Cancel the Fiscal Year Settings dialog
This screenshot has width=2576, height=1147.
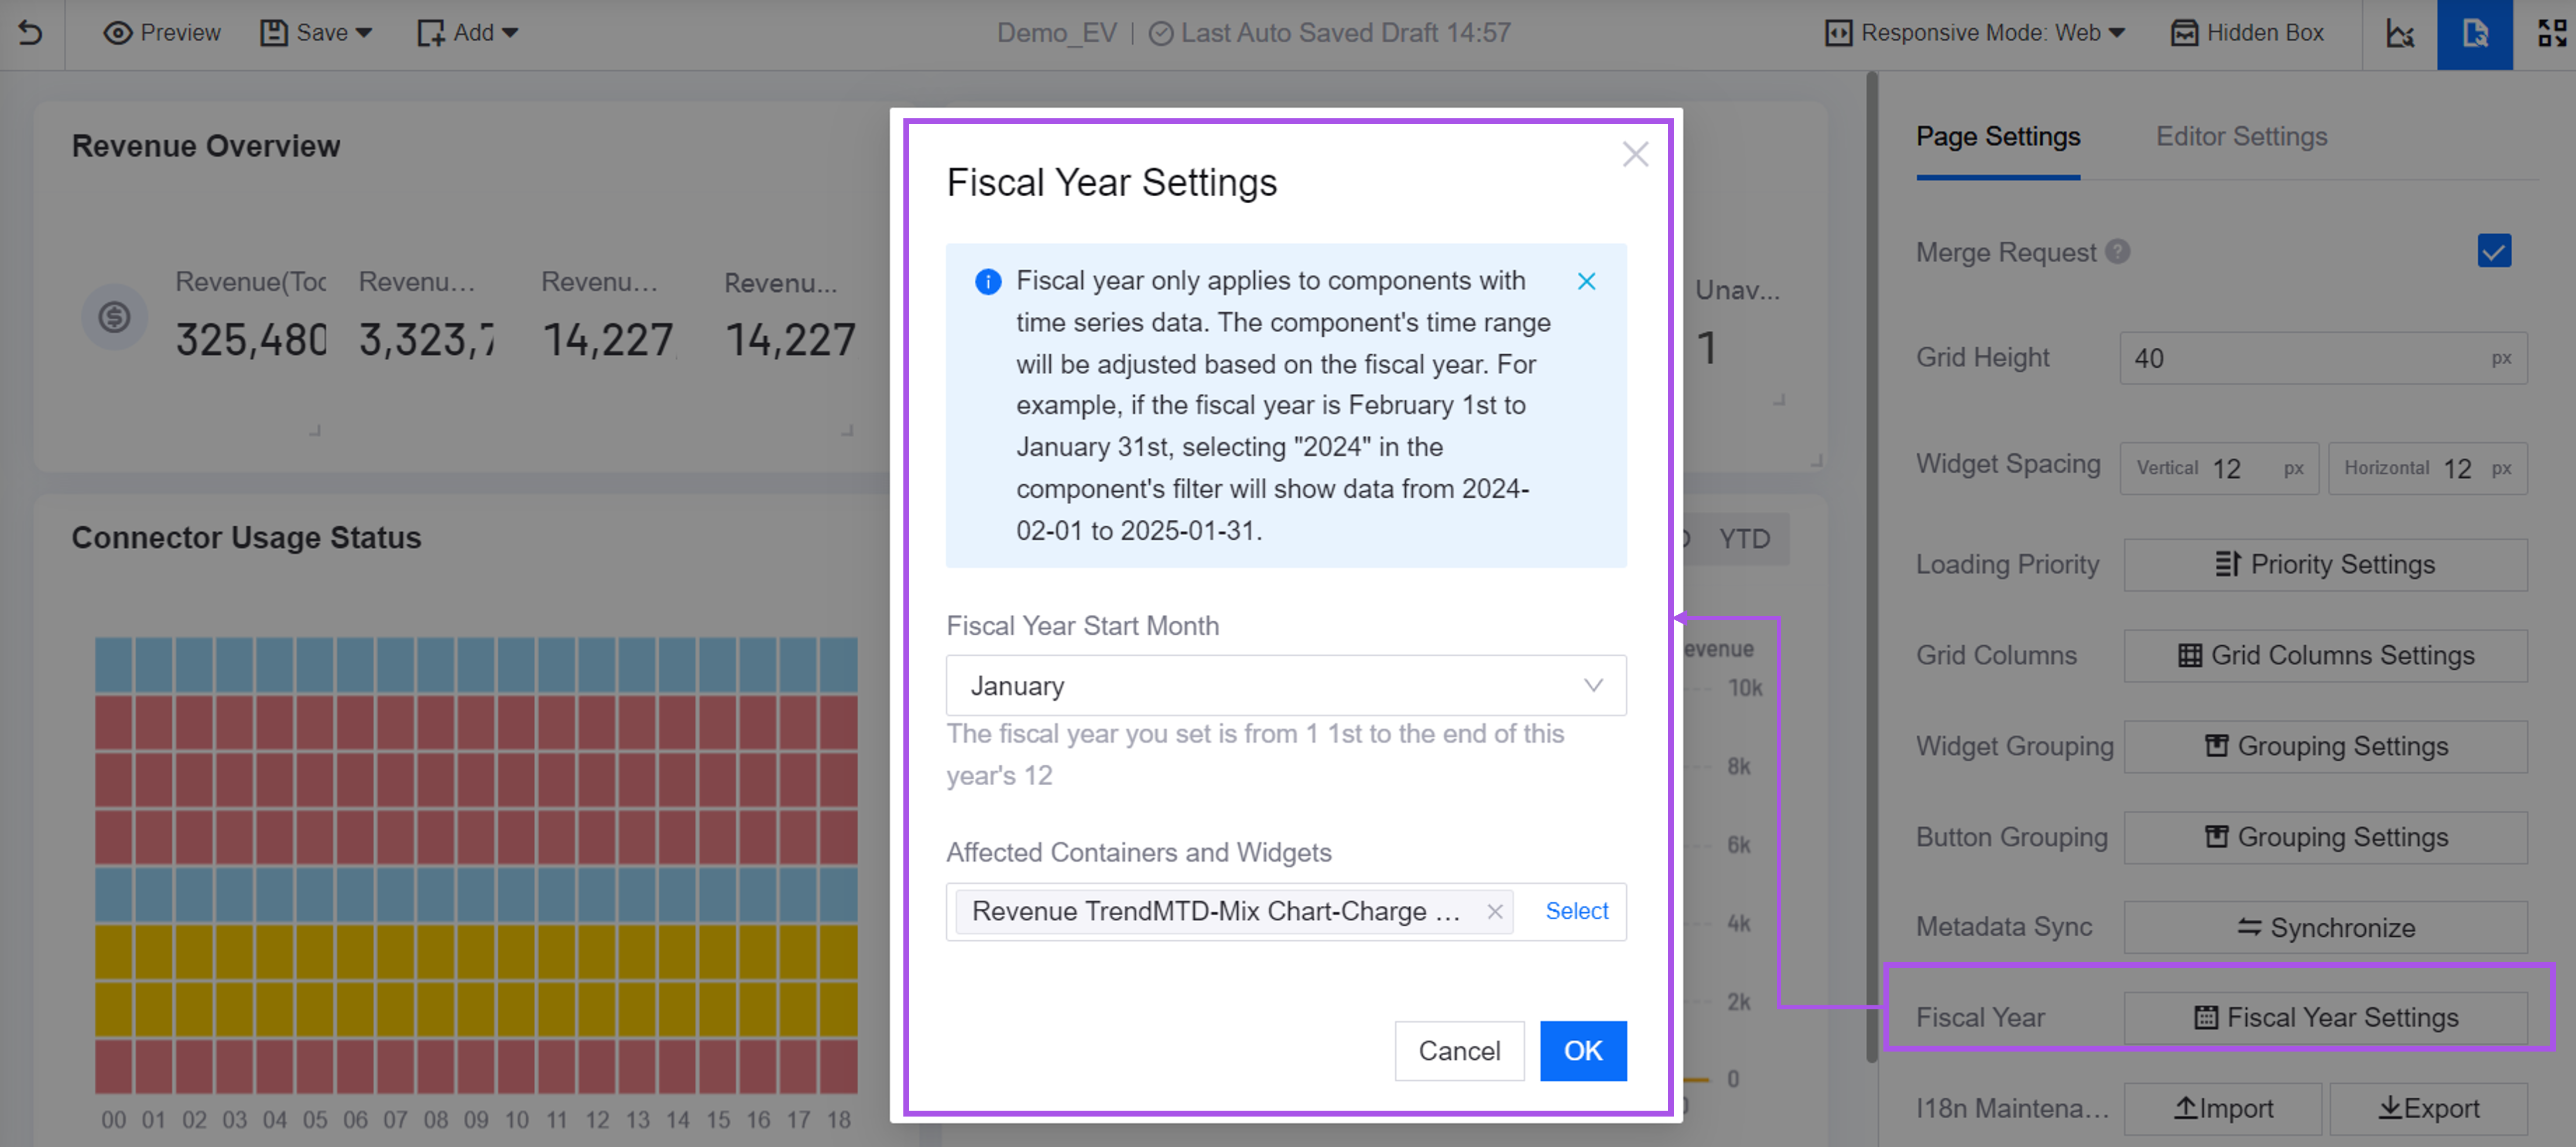1458,1050
